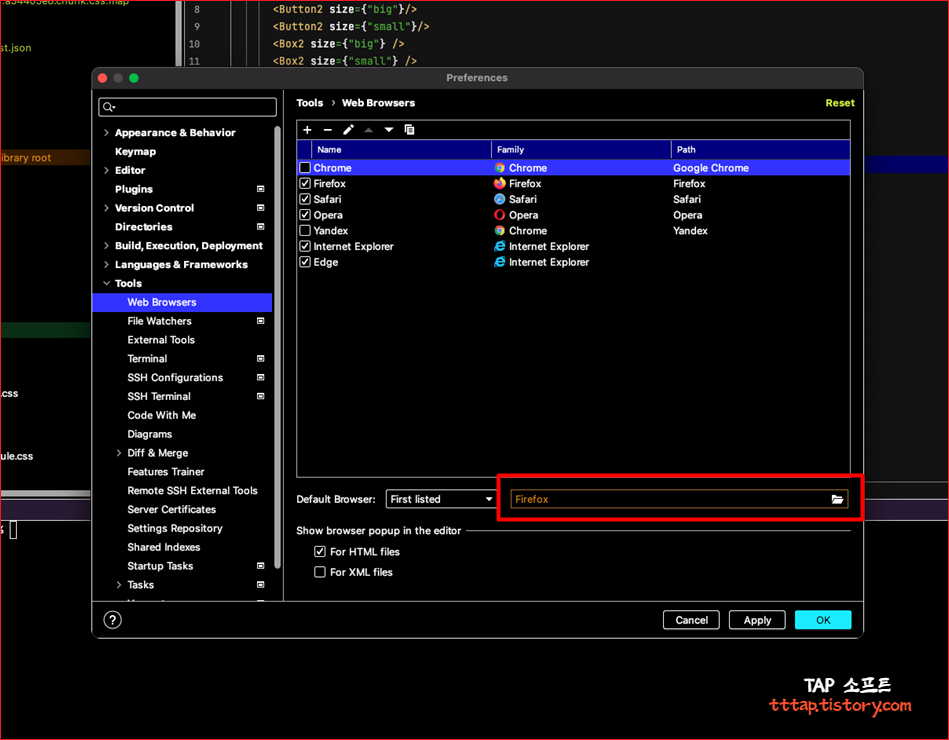Open help question mark icon
Image resolution: width=949 pixels, height=740 pixels.
113,620
